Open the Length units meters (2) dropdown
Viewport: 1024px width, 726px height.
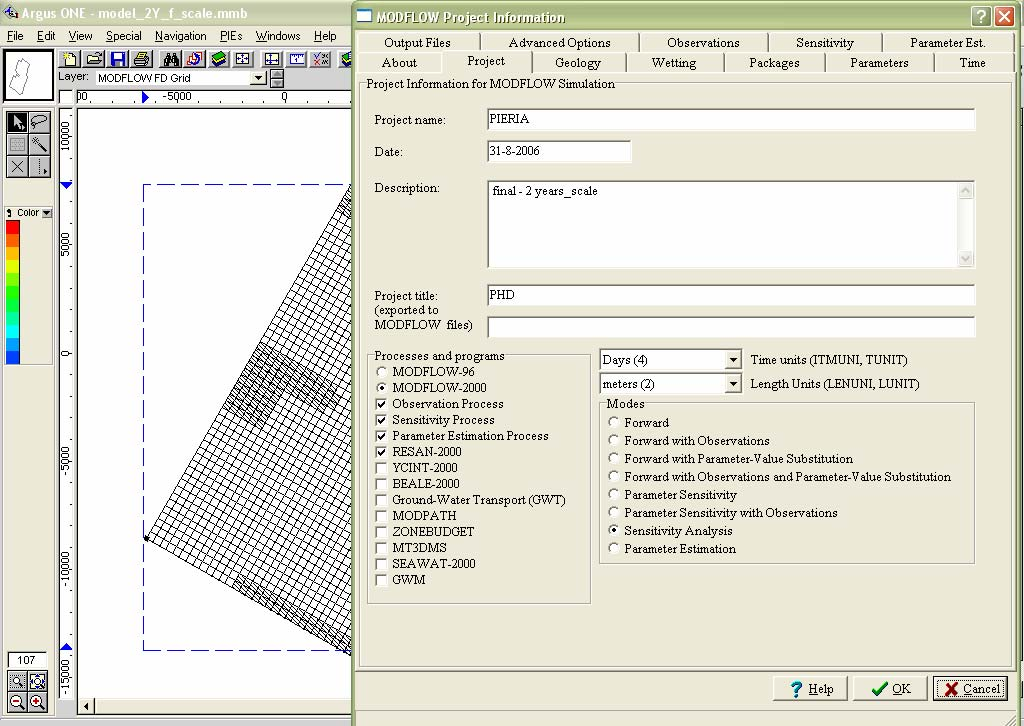click(x=733, y=384)
